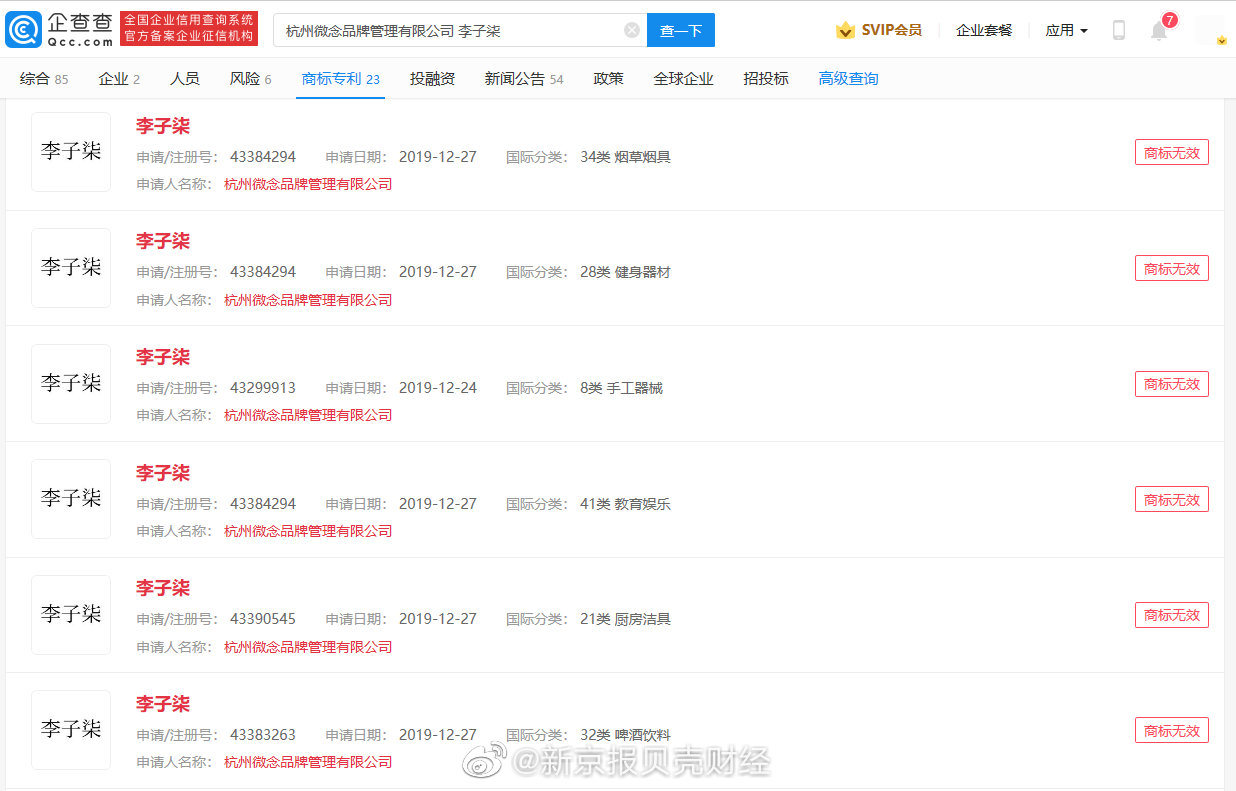
Task: Click the 李子柒 trademark name for 手工器械
Action: pyautogui.click(x=162, y=357)
